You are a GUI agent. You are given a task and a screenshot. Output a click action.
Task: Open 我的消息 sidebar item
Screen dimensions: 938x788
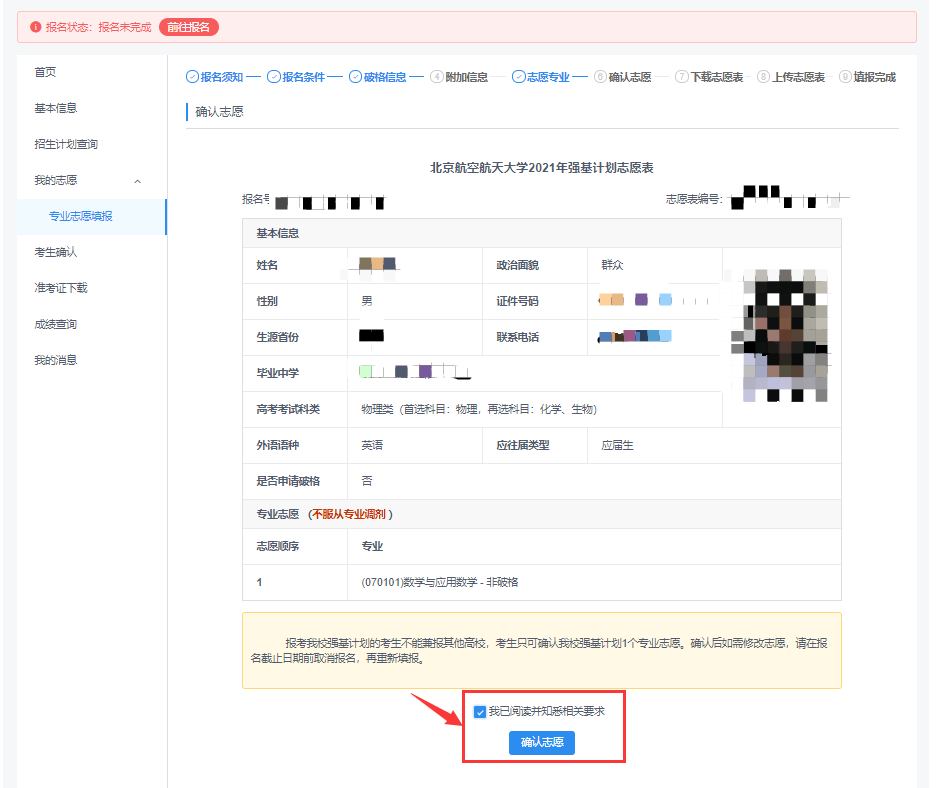click(x=56, y=360)
